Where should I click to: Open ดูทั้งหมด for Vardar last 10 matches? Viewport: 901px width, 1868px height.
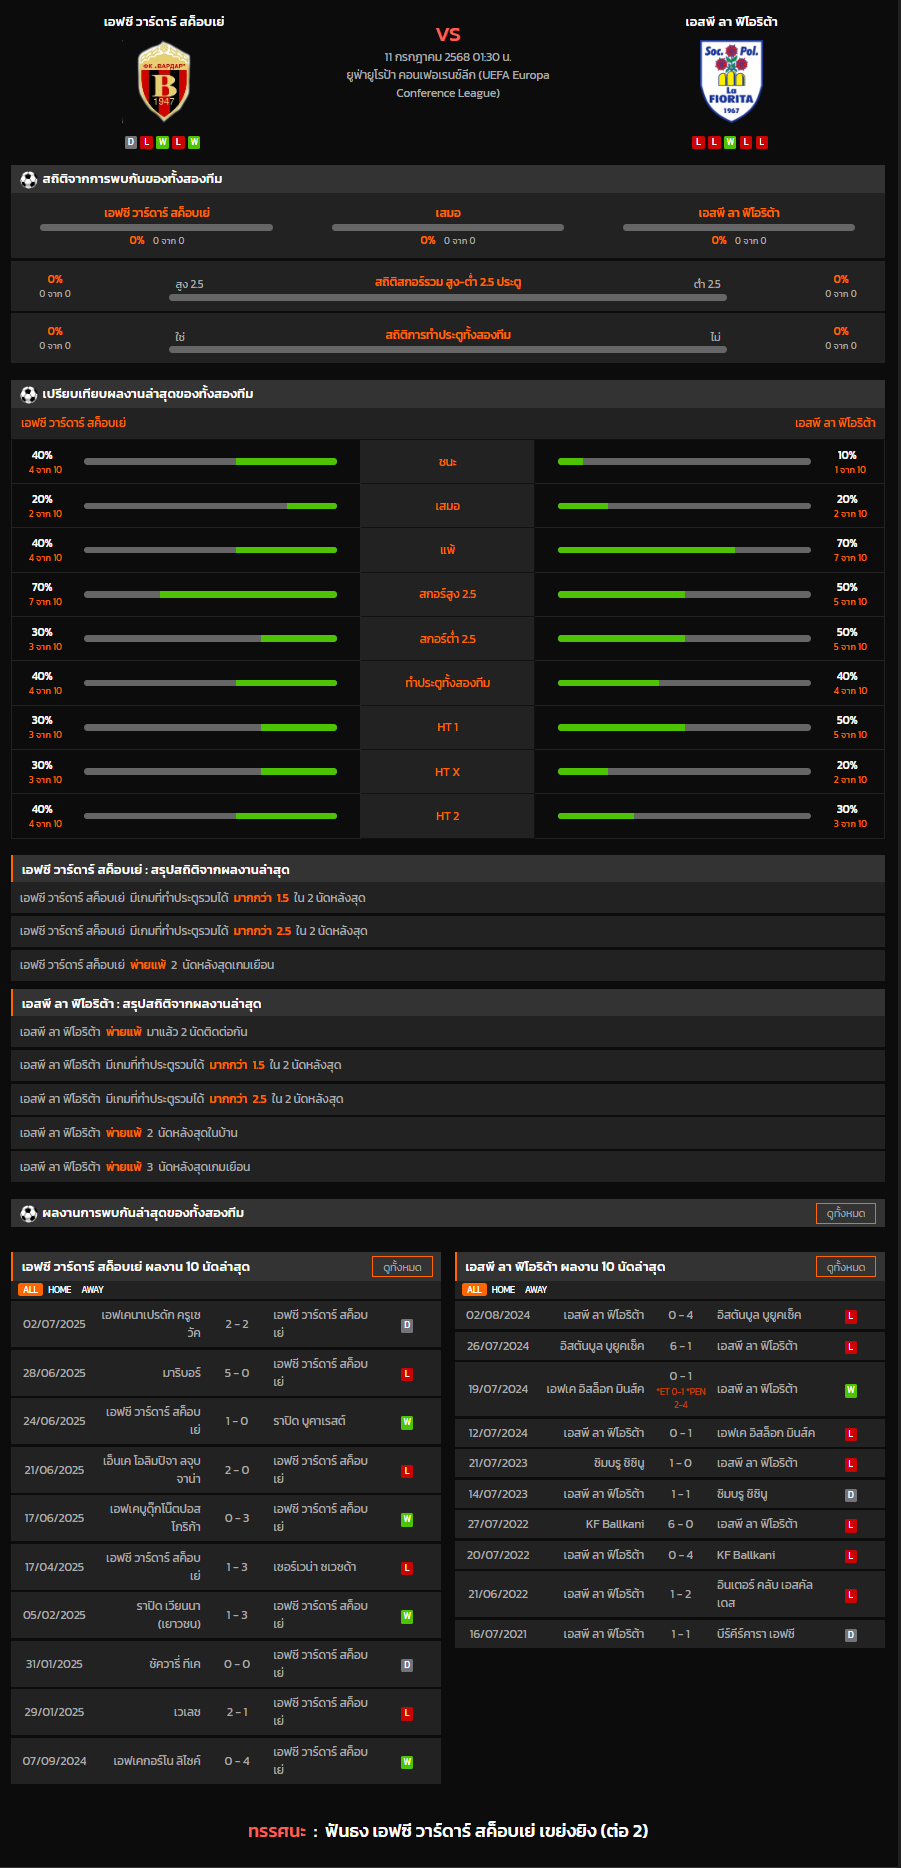pos(402,1267)
